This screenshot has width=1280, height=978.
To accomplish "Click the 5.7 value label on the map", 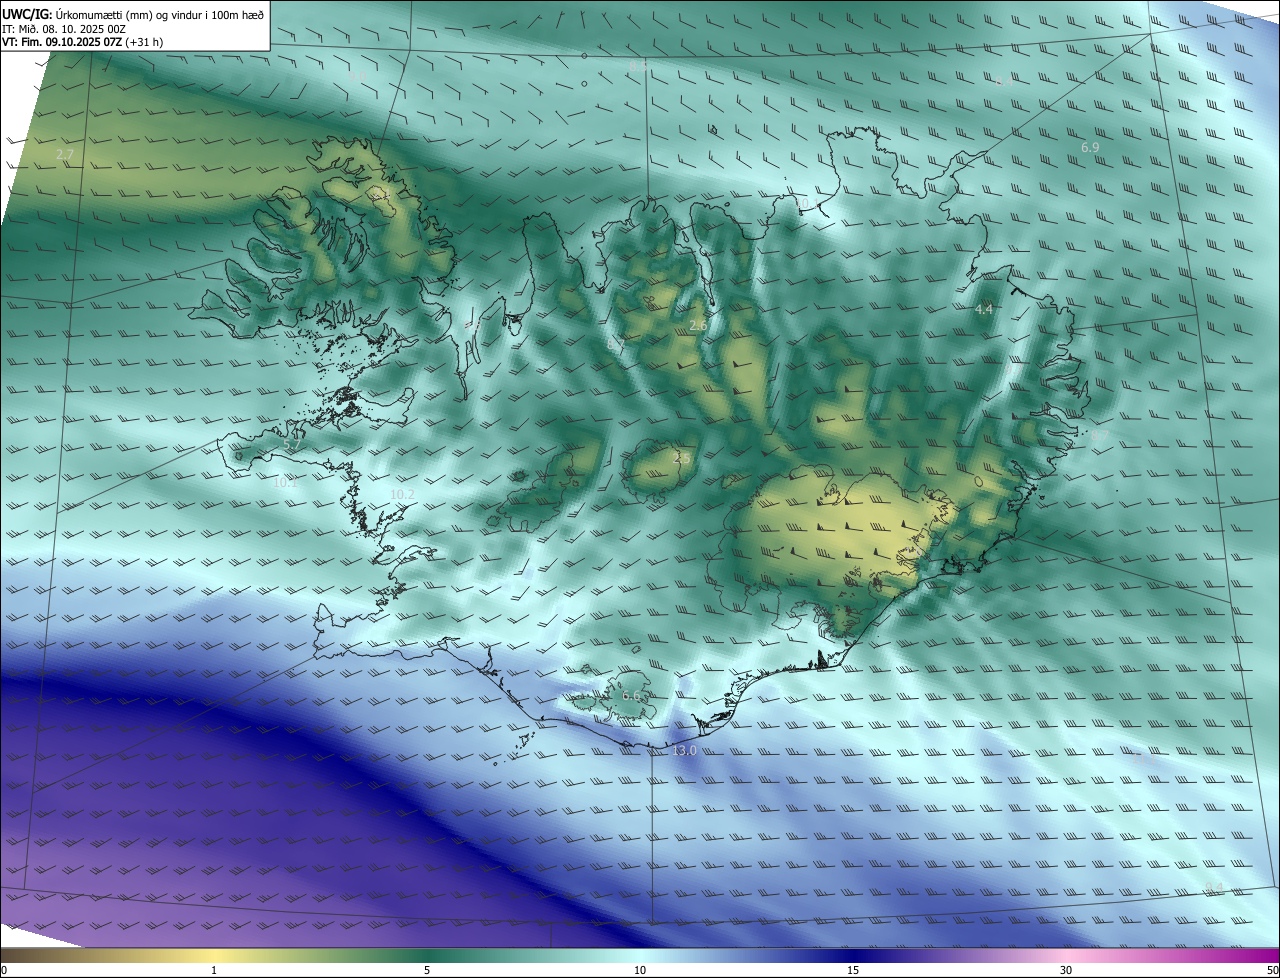I will coord(292,446).
